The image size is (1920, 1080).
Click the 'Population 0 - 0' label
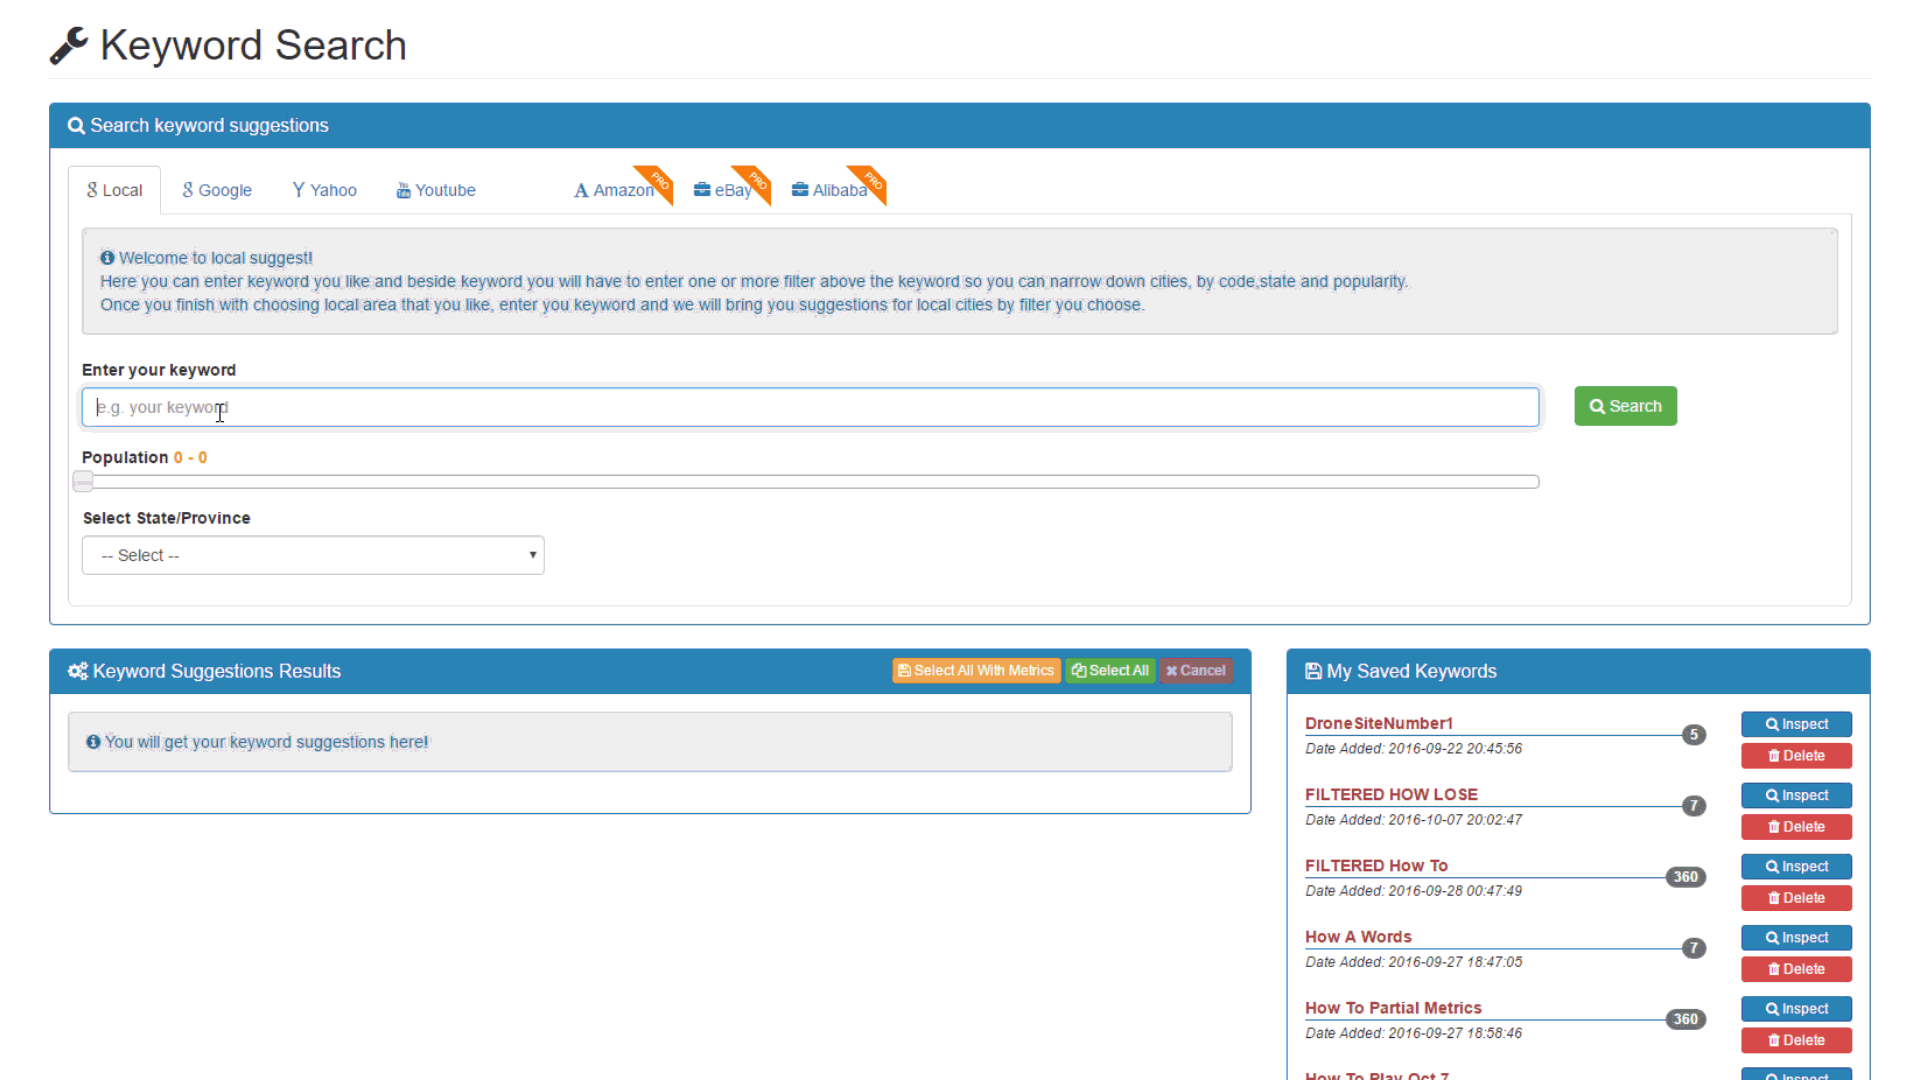tap(145, 457)
